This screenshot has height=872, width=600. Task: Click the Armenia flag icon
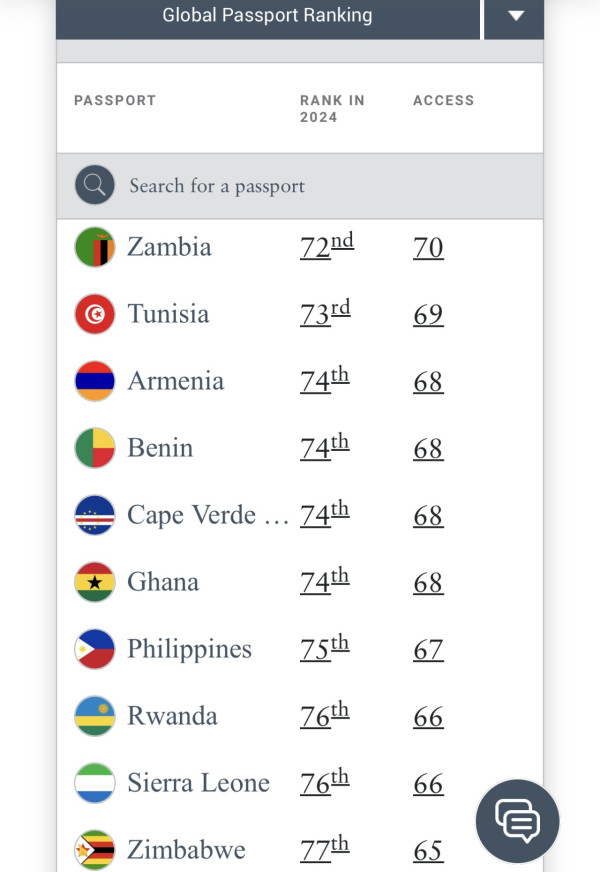click(95, 381)
